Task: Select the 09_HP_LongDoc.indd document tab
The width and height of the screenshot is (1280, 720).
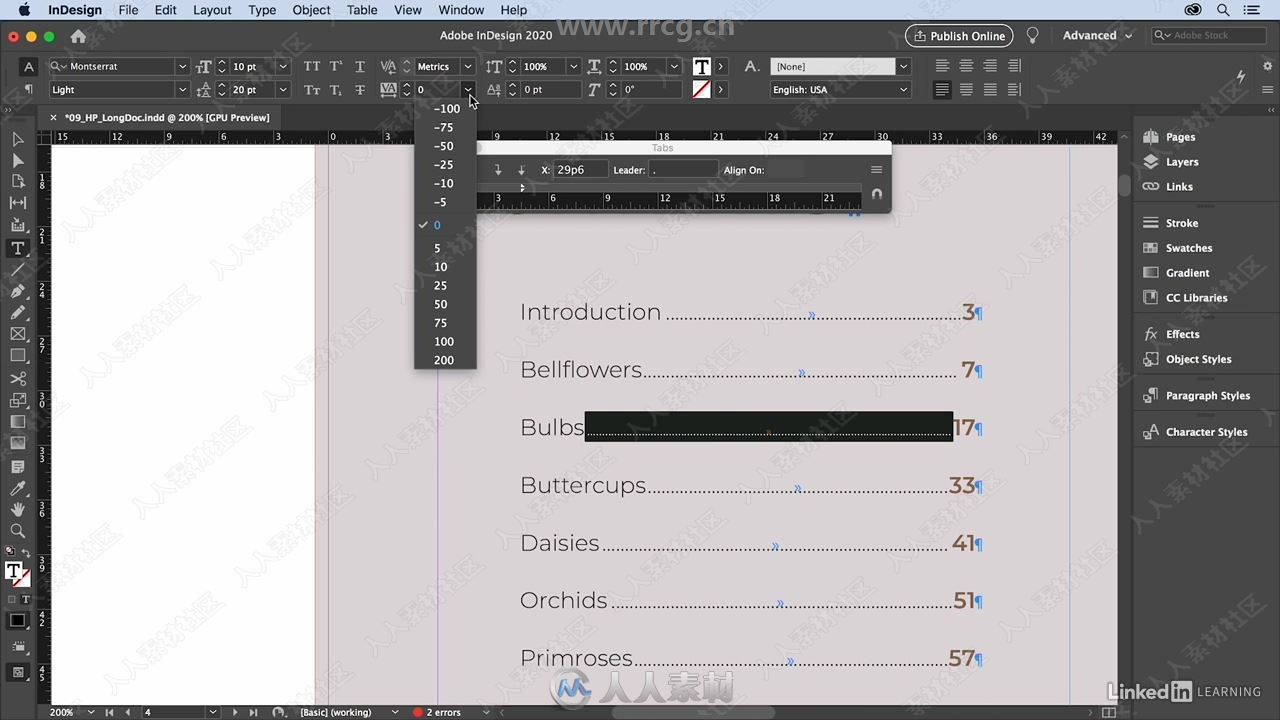Action: [x=166, y=118]
